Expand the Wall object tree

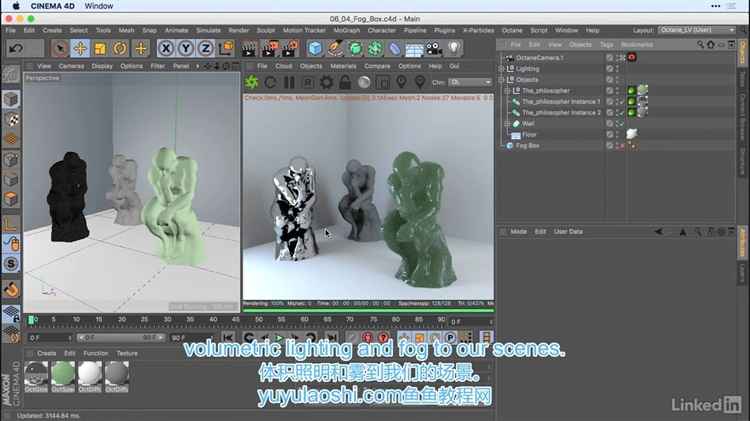click(507, 124)
